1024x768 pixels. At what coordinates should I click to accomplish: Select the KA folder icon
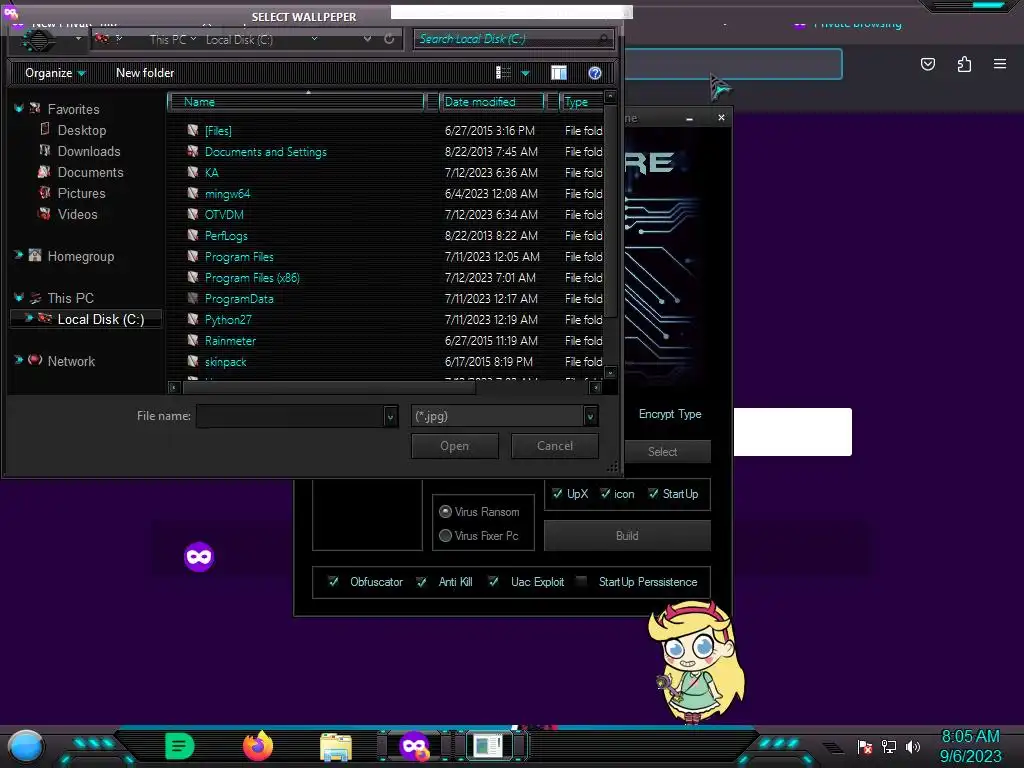point(193,172)
